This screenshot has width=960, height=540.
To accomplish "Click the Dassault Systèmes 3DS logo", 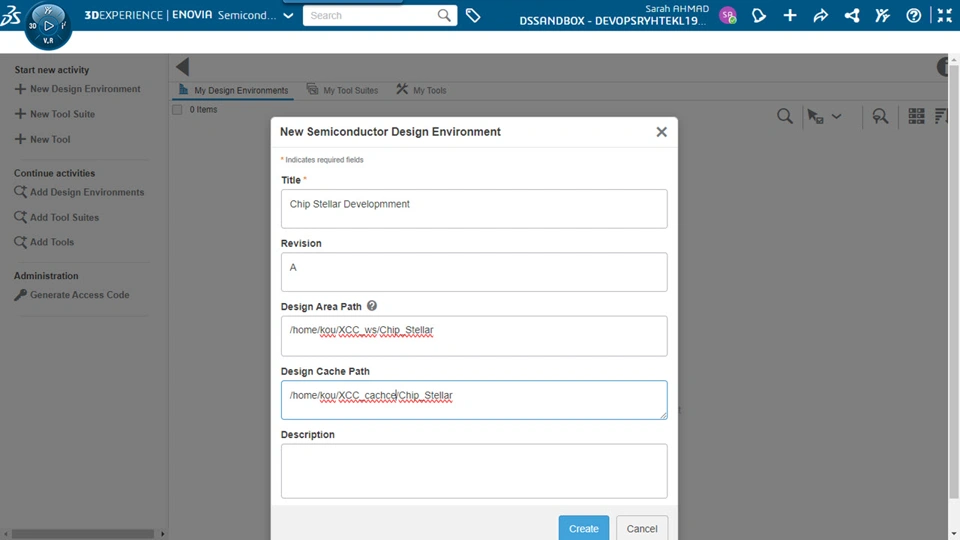I will click(10, 15).
